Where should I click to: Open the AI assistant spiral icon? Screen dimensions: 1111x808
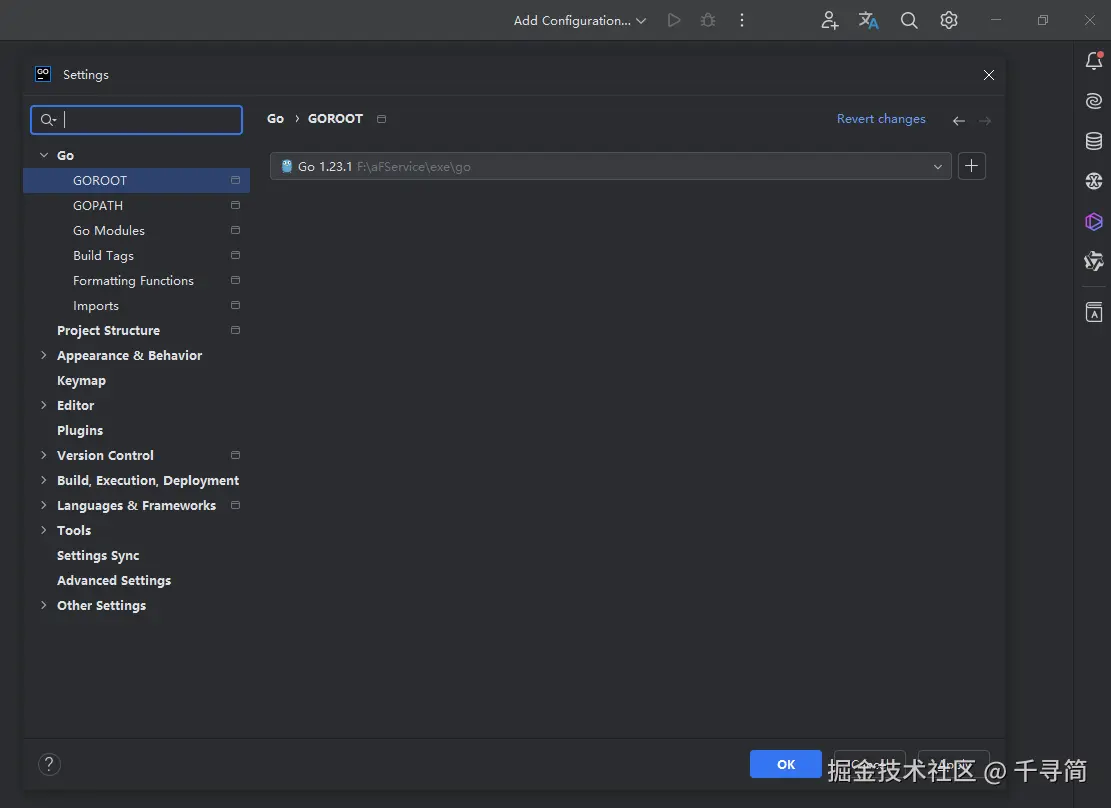point(1094,101)
